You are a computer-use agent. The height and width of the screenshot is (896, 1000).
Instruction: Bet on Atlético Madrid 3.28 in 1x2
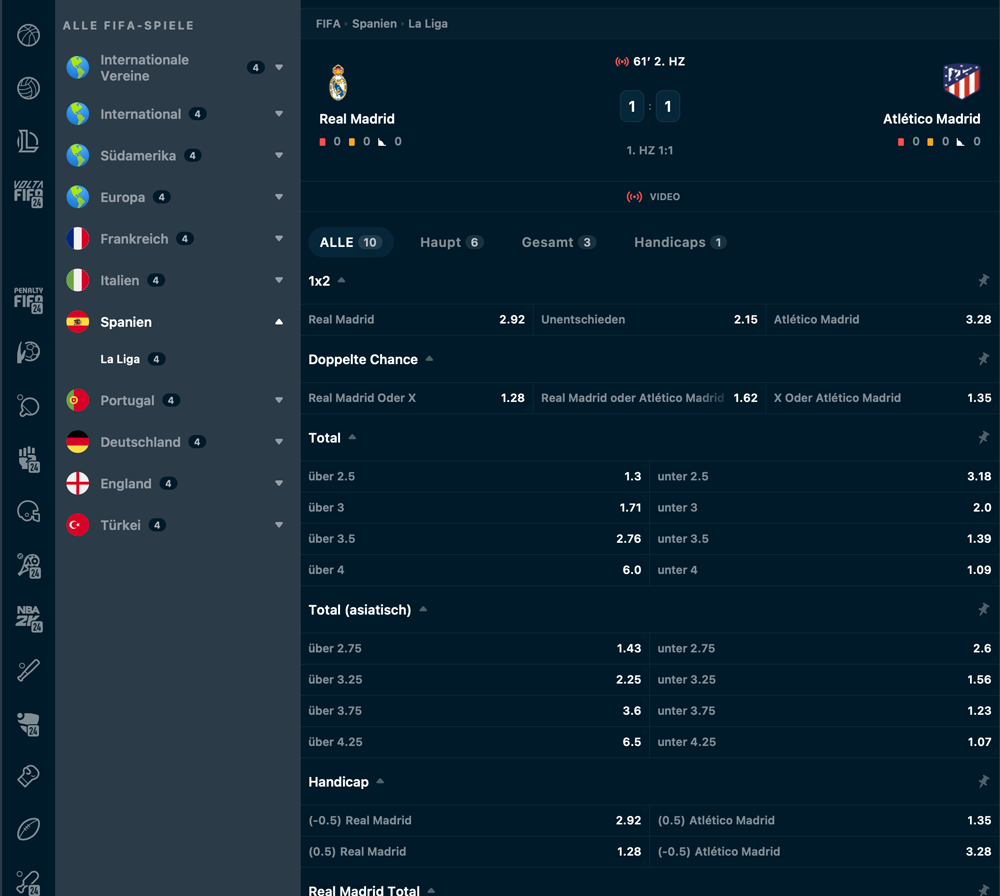click(x=883, y=319)
